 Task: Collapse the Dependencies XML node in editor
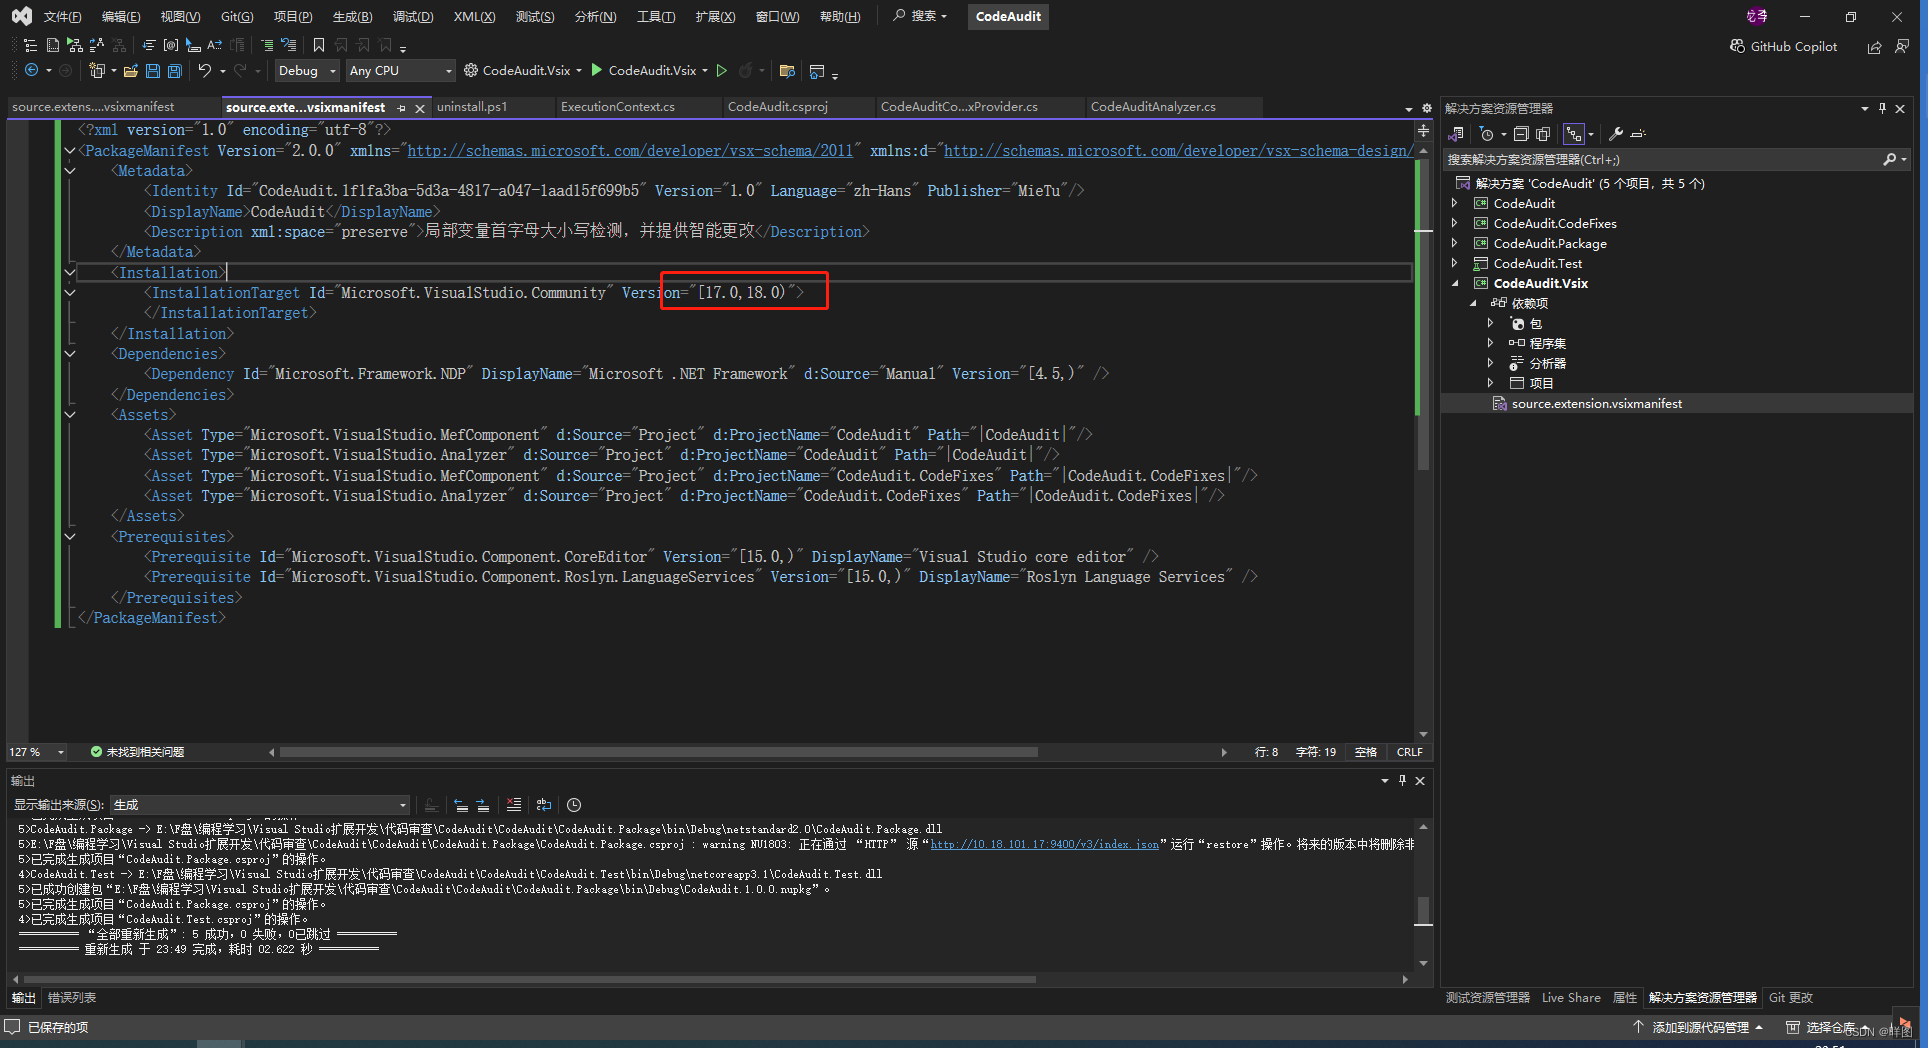(x=70, y=353)
